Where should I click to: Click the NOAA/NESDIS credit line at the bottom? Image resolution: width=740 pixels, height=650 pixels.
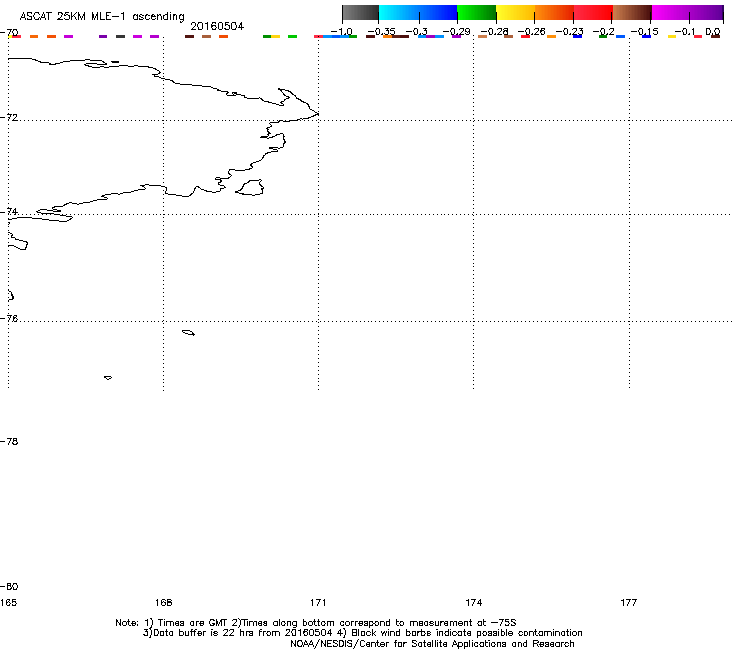coord(432,644)
